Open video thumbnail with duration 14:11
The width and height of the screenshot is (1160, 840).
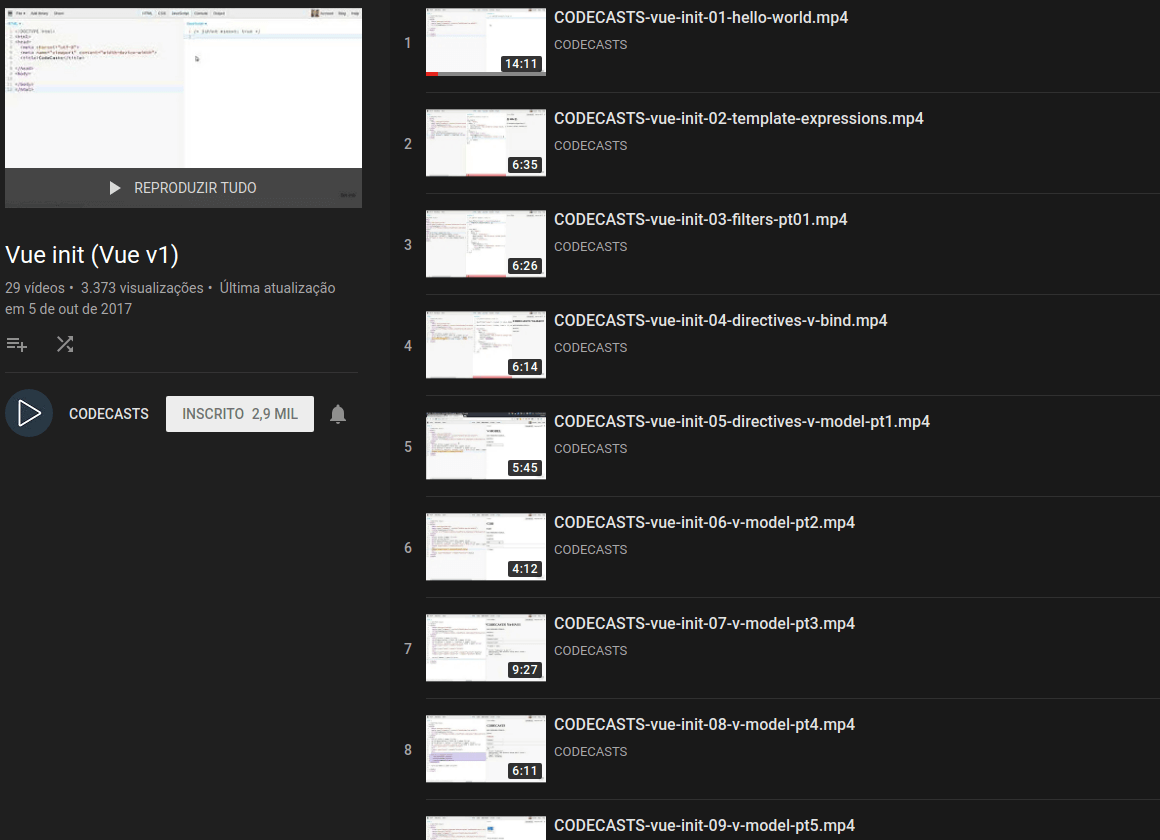coord(486,42)
